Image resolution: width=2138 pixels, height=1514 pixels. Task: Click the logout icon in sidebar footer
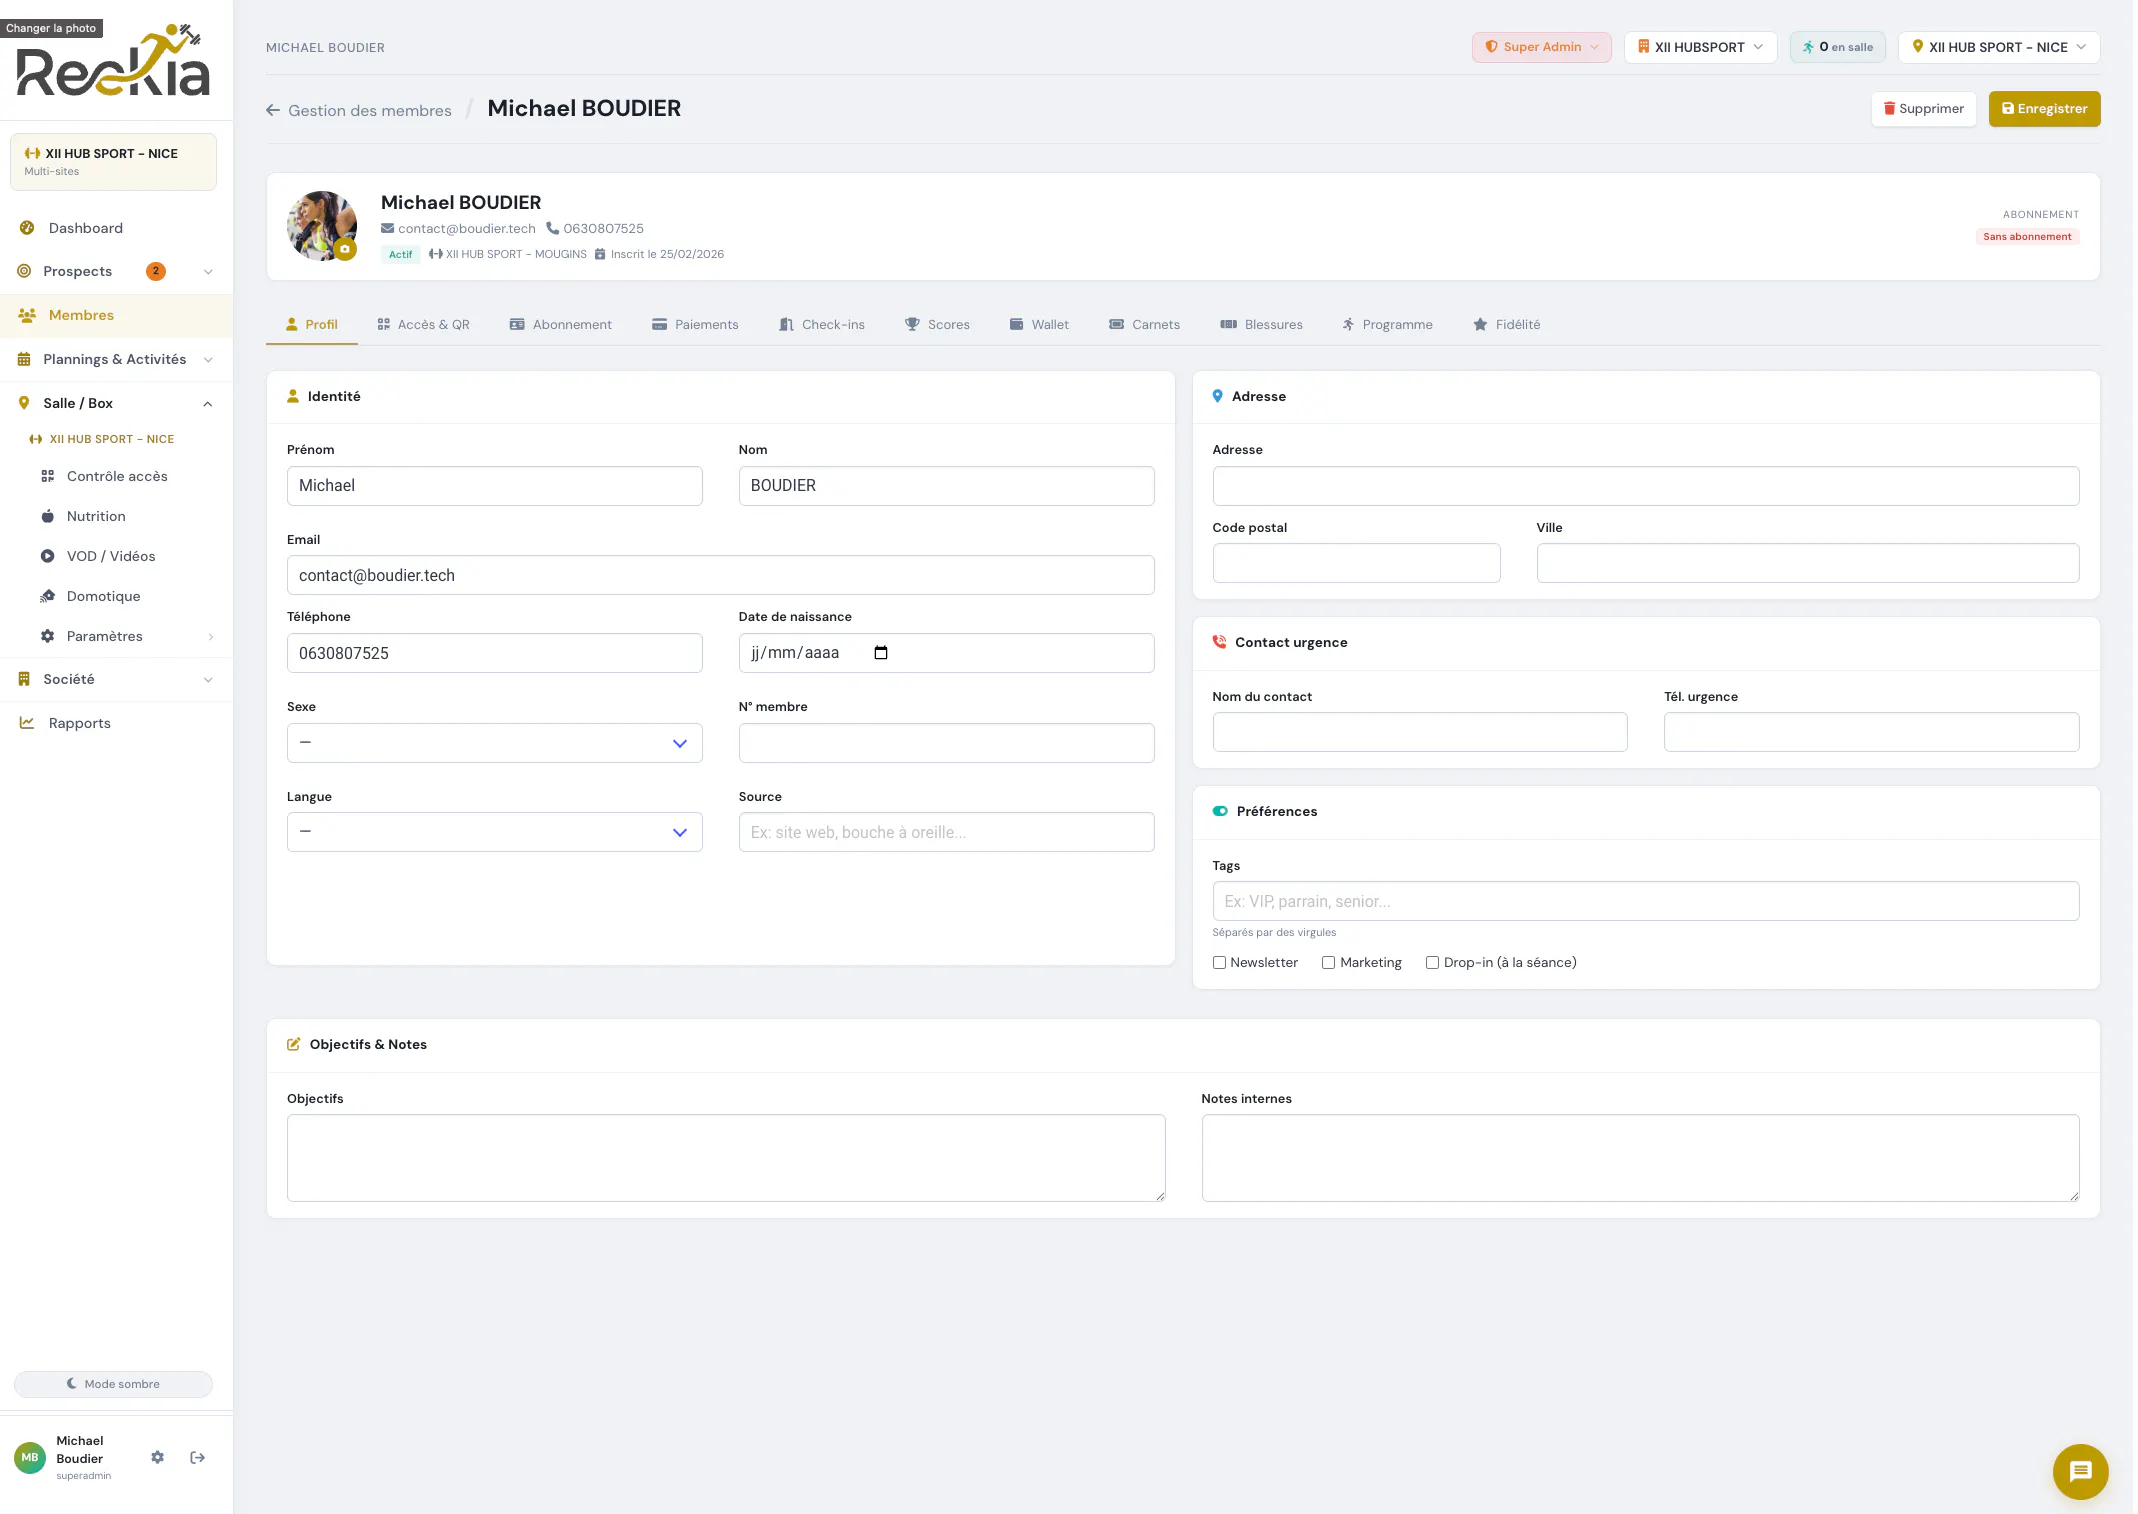(197, 1457)
